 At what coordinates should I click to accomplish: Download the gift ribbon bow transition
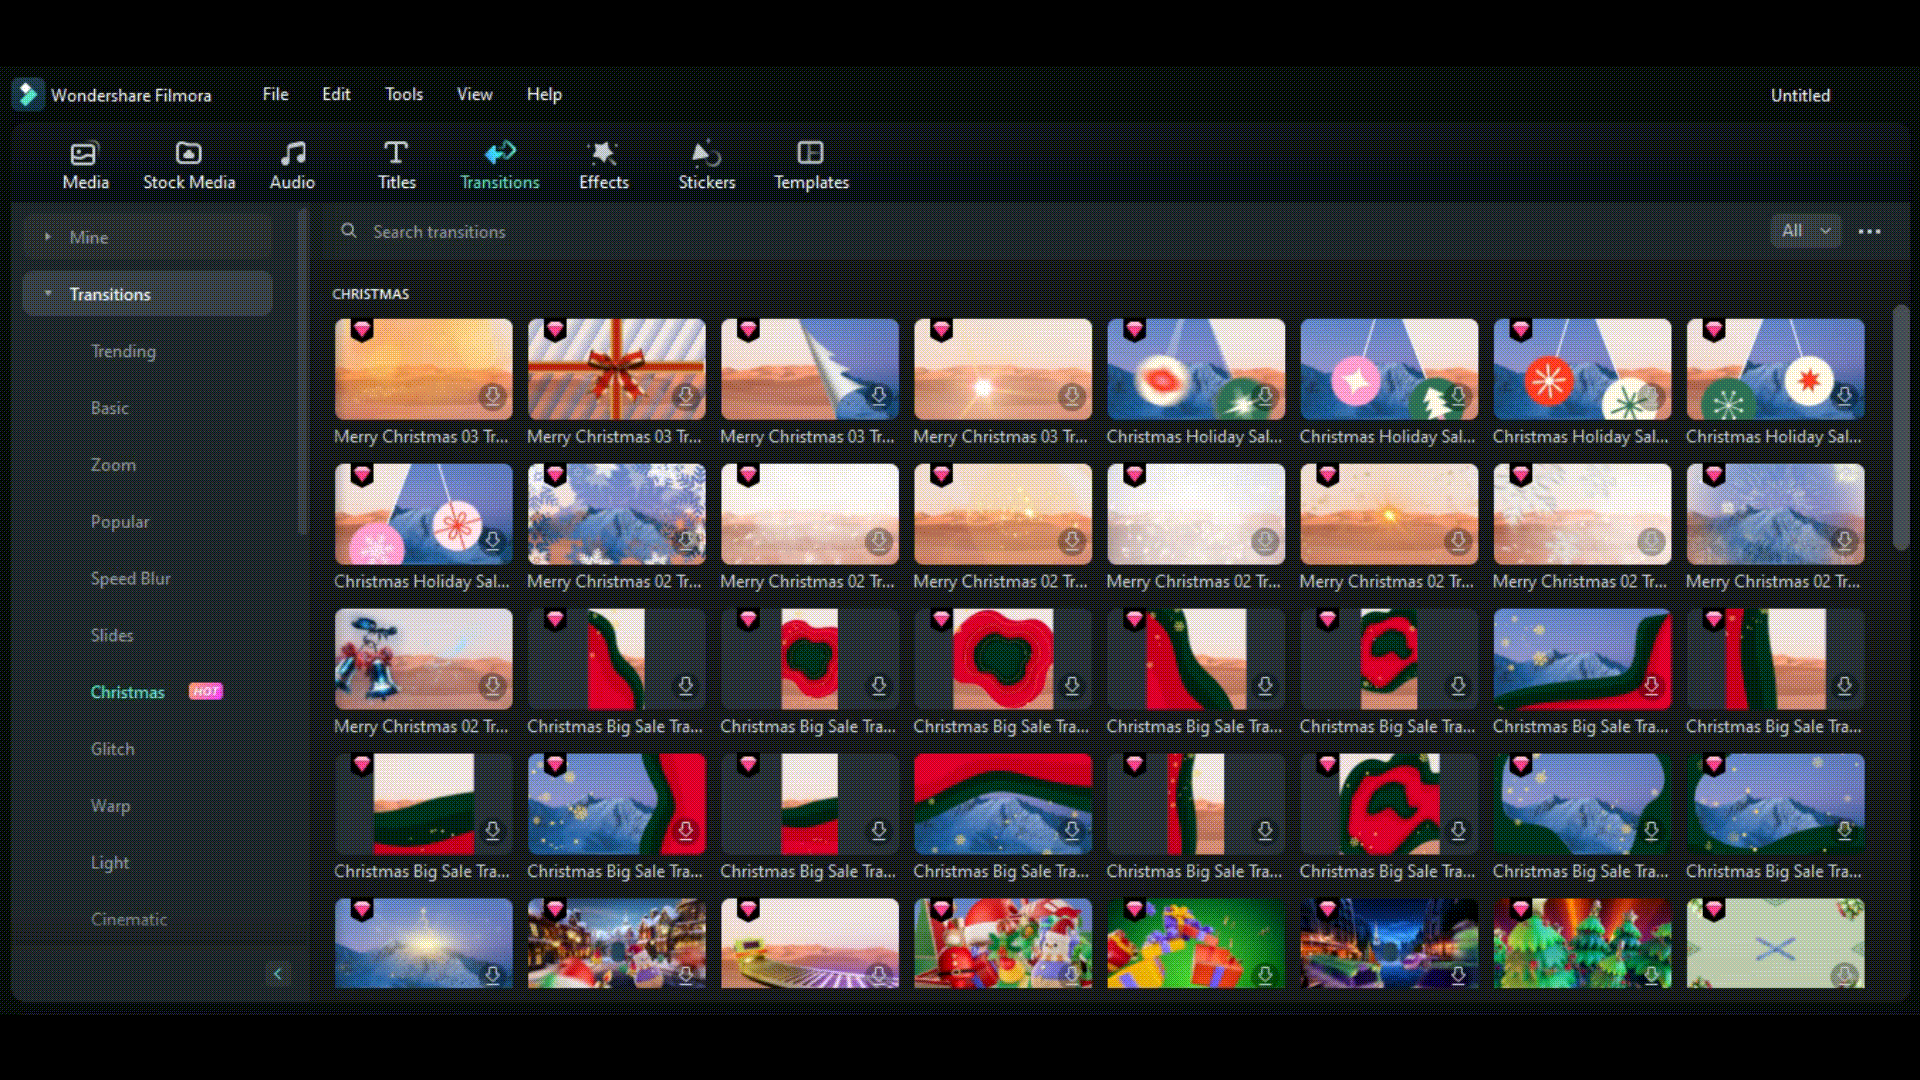pyautogui.click(x=685, y=396)
